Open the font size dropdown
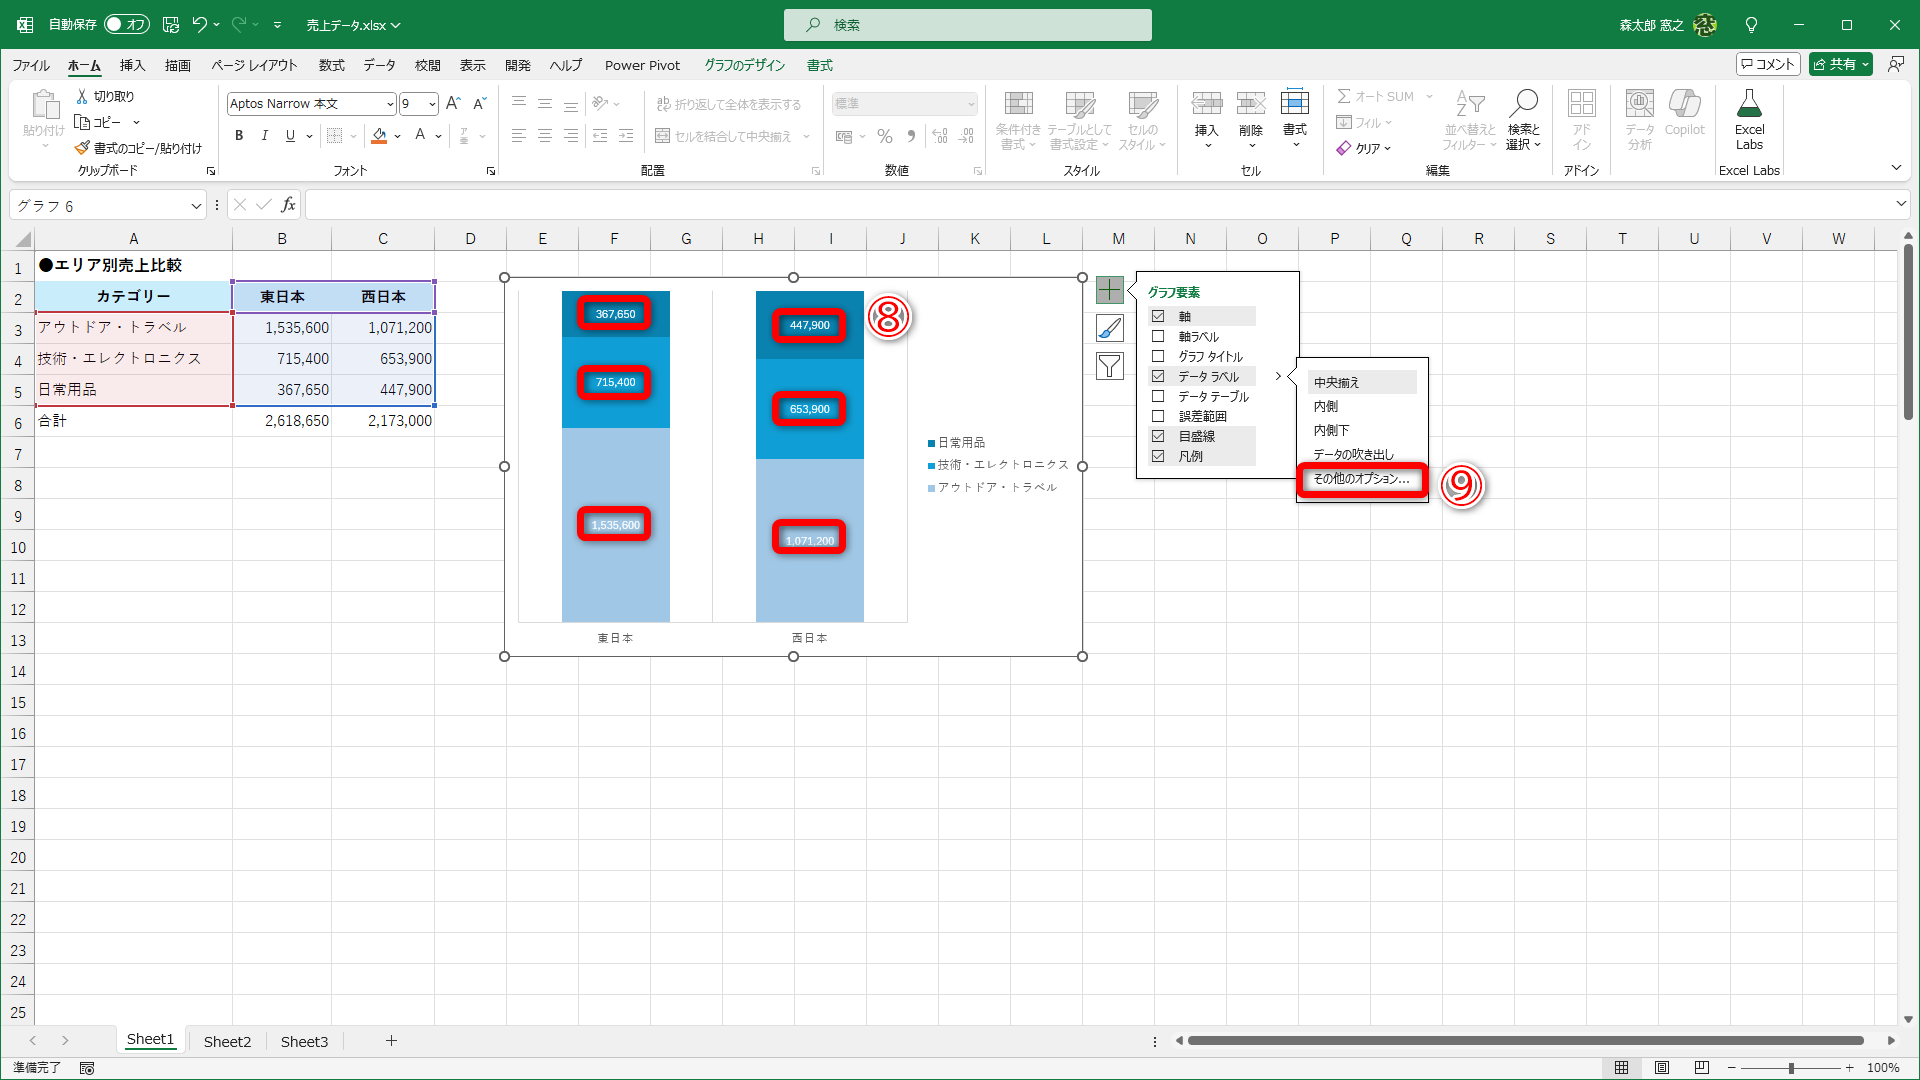This screenshot has width=1920, height=1080. (x=432, y=104)
